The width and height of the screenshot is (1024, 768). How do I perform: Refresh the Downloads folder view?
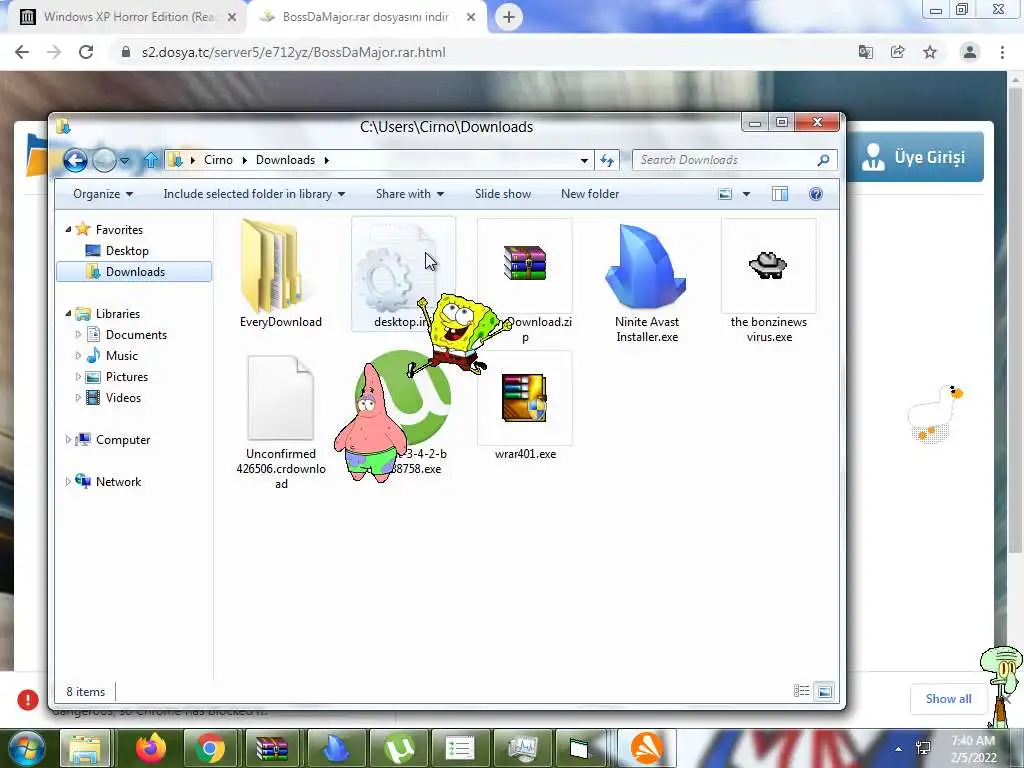pos(607,160)
